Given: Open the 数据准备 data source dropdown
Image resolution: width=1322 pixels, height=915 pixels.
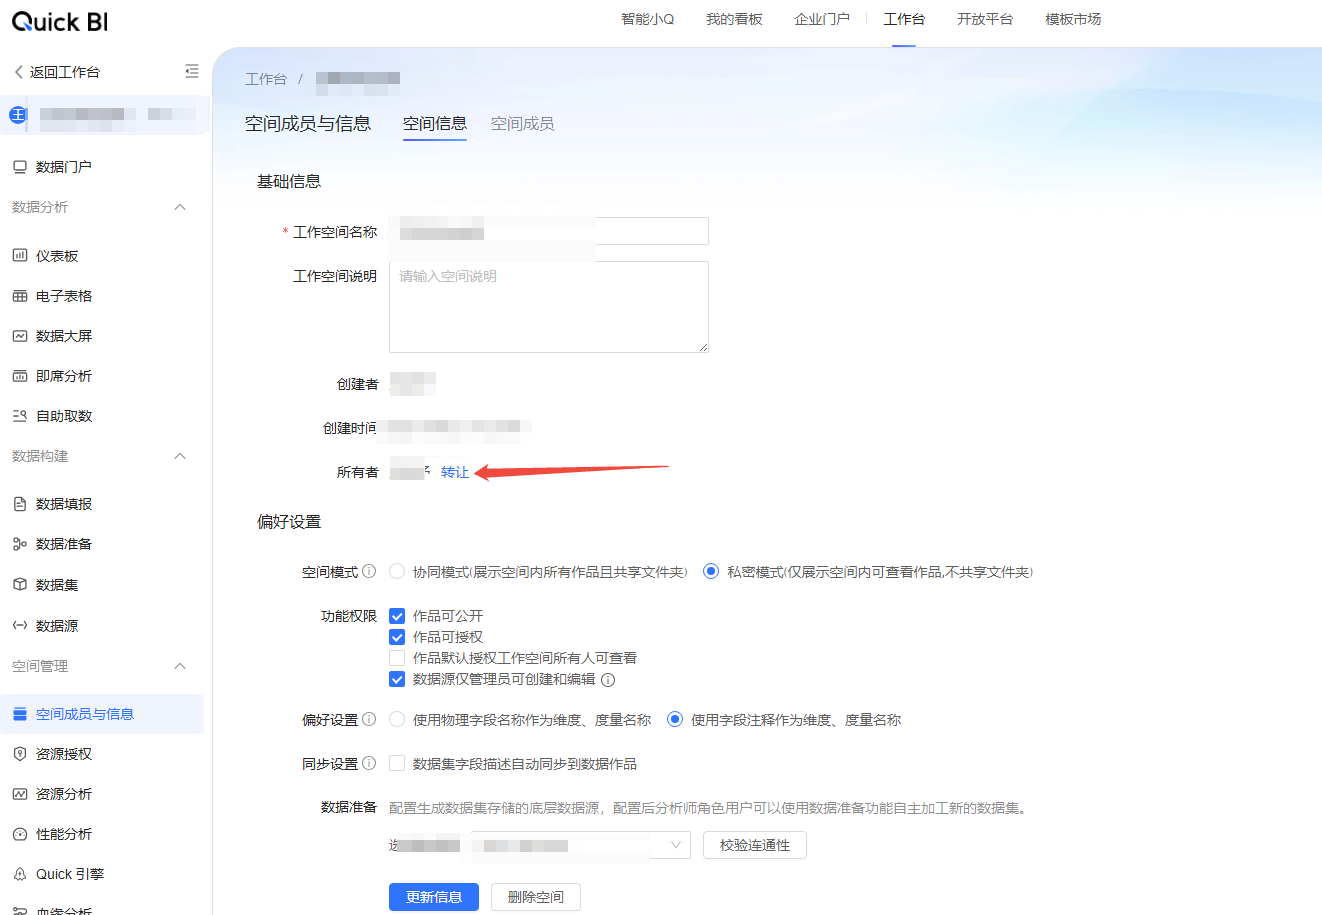Looking at the screenshot, I should [x=580, y=845].
